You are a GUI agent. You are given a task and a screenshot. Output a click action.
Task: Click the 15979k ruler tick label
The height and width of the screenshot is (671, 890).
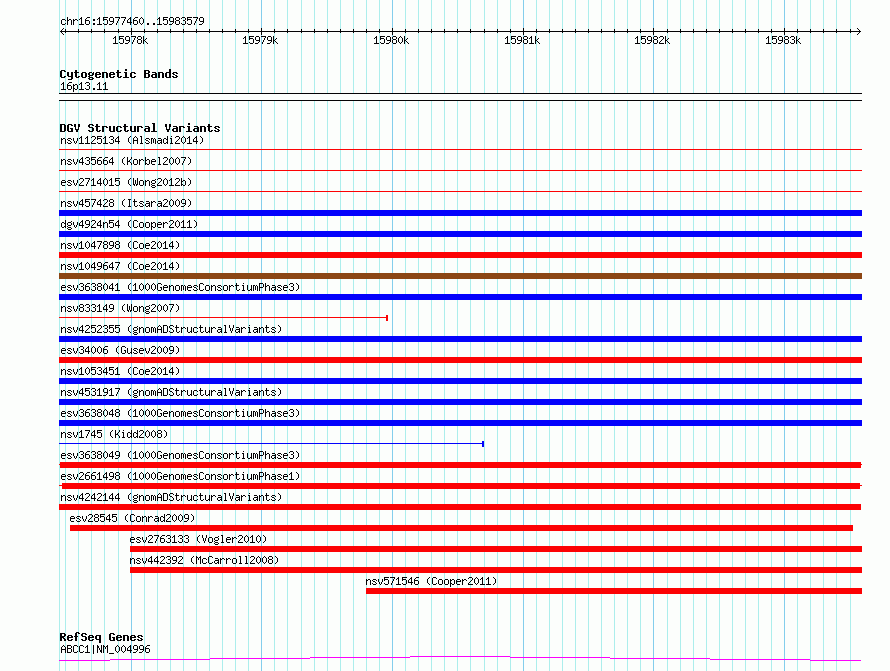[260, 40]
